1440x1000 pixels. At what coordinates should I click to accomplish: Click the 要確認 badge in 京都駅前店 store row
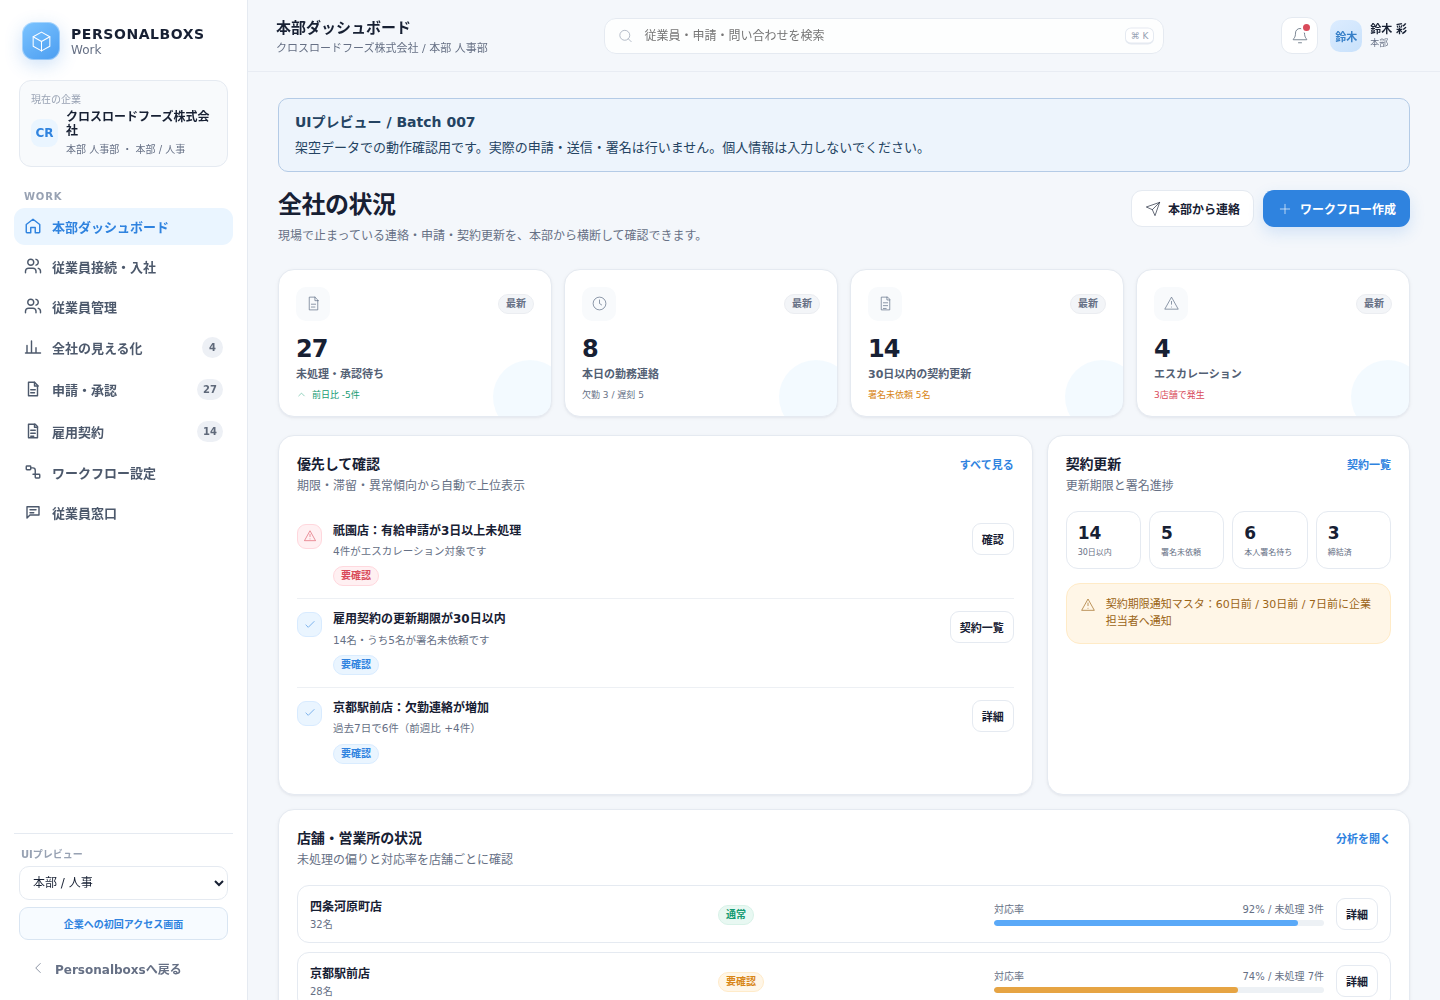741,982
